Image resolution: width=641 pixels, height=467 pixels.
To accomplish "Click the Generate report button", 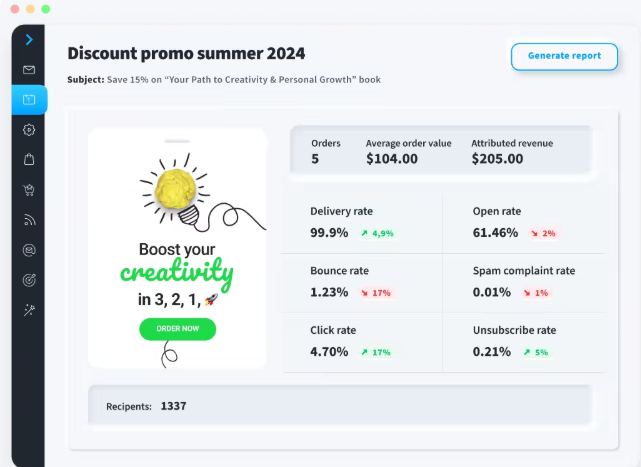I will coord(564,56).
